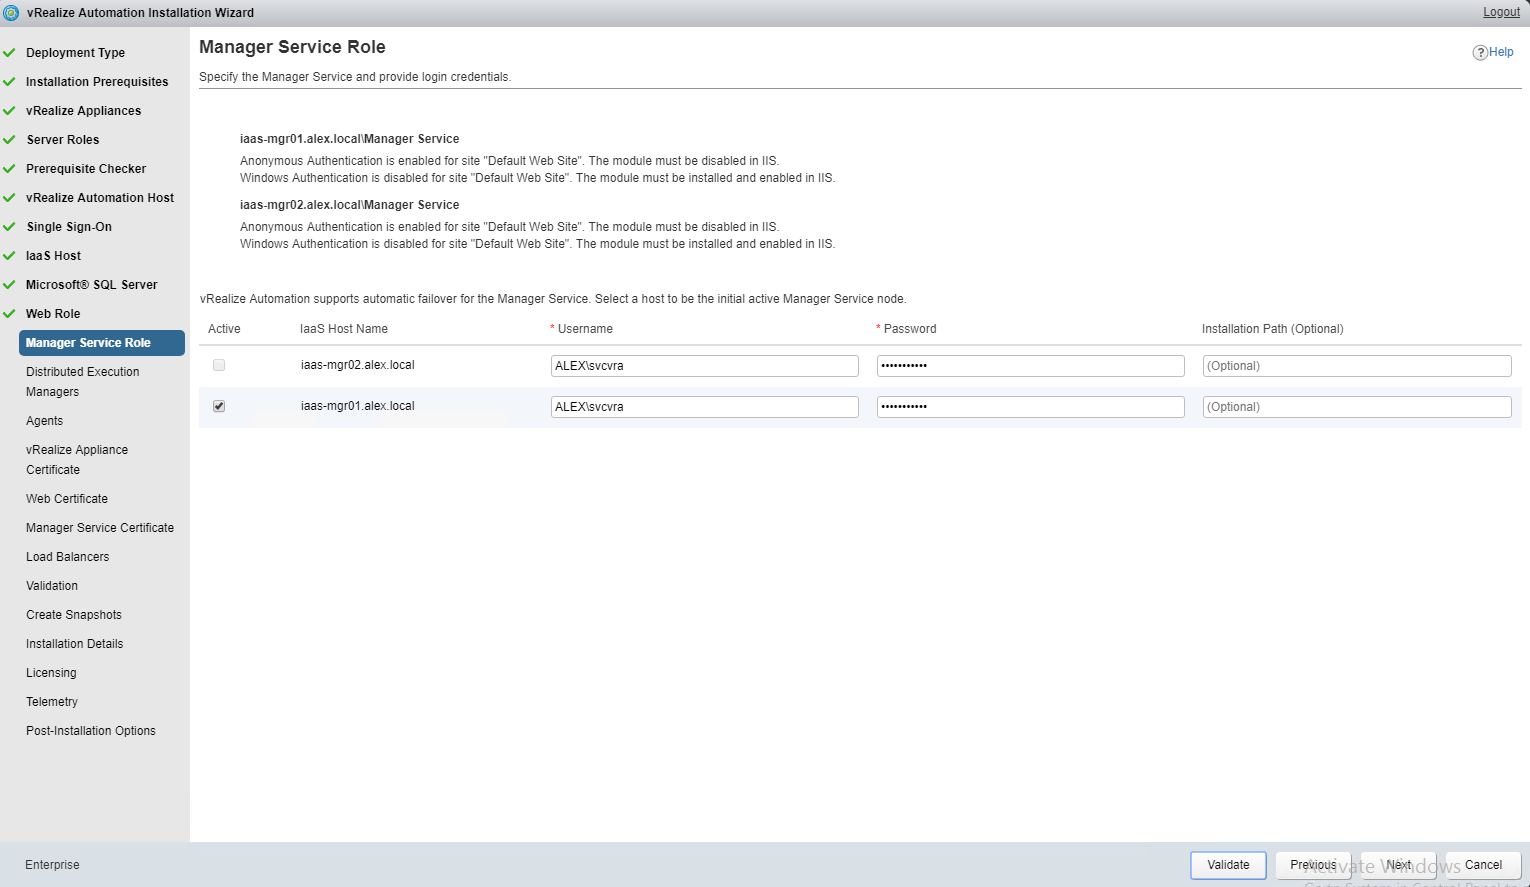Select Microsoft SQL Server step in sidebar
The width and height of the screenshot is (1530, 887).
pos(92,285)
